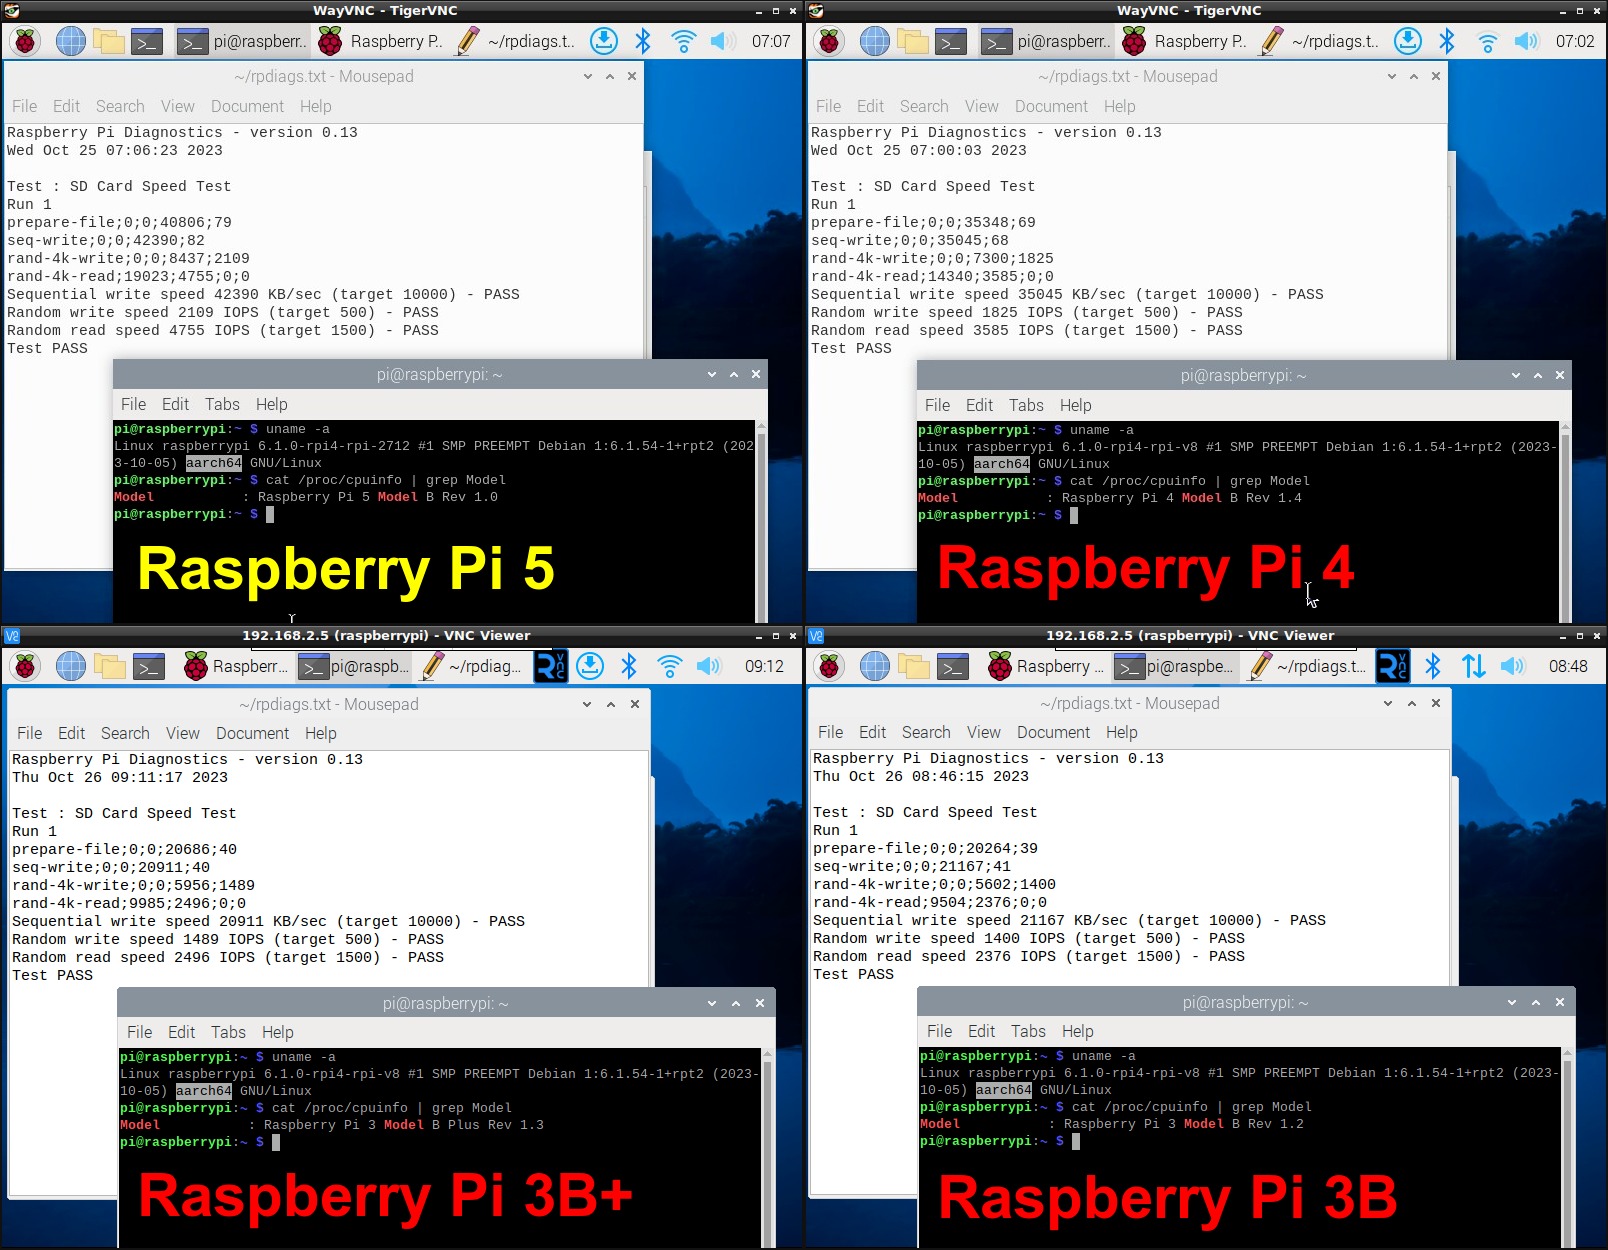Open Wi-Fi menu in Pi 3B+ tray
Image resolution: width=1608 pixels, height=1250 pixels.
669,666
